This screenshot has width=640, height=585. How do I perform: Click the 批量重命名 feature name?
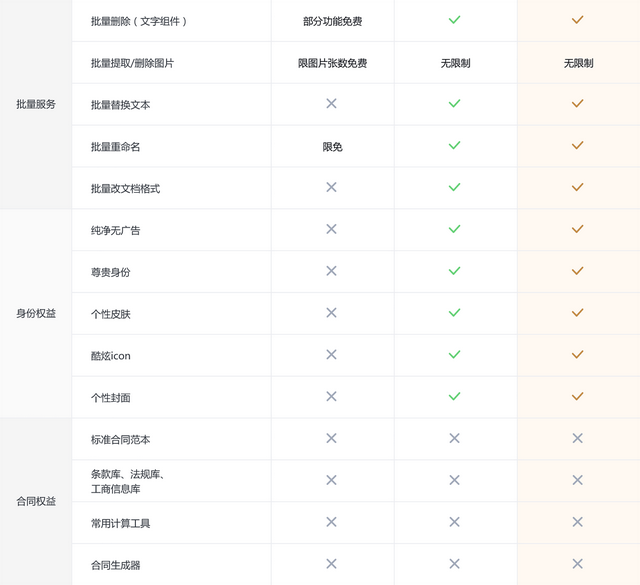[116, 147]
